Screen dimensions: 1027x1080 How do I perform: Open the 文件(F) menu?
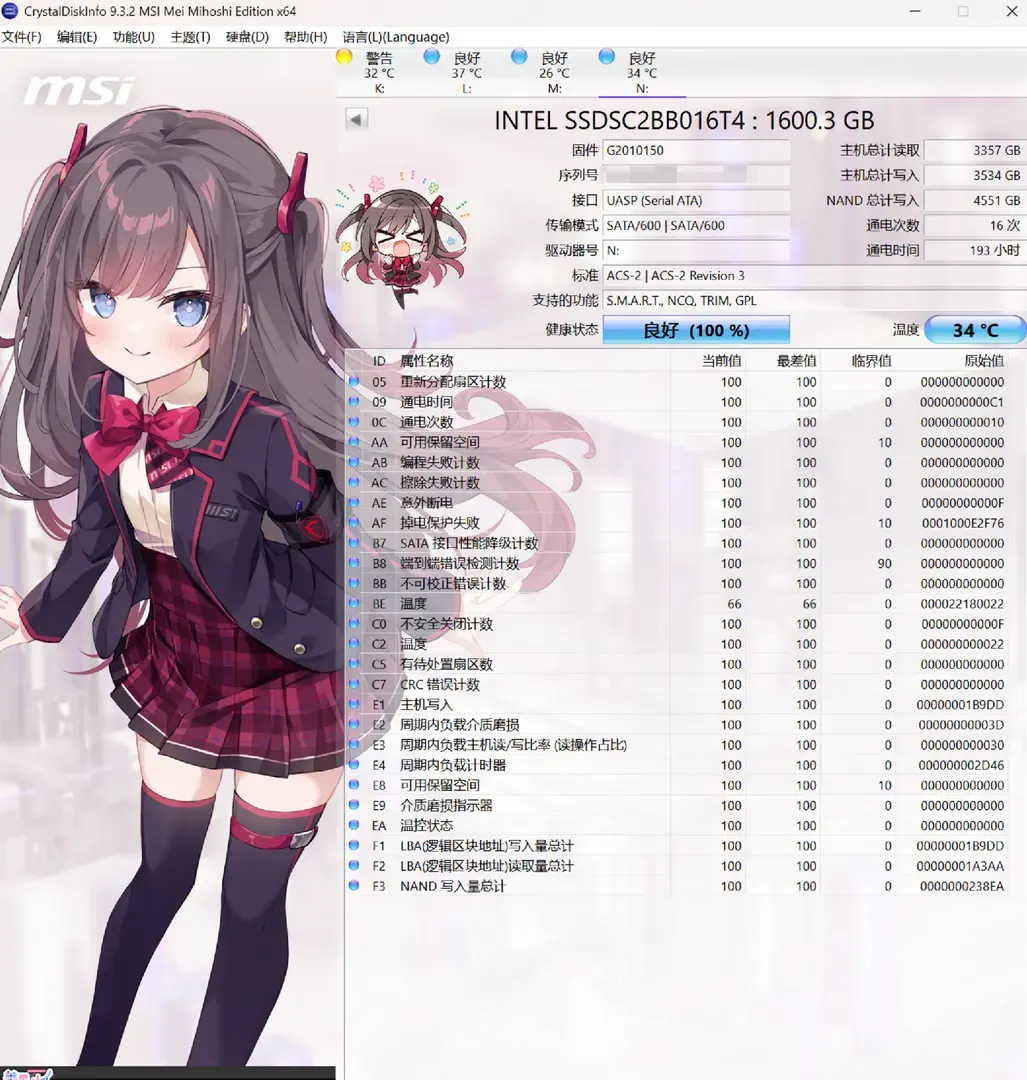[x=21, y=37]
